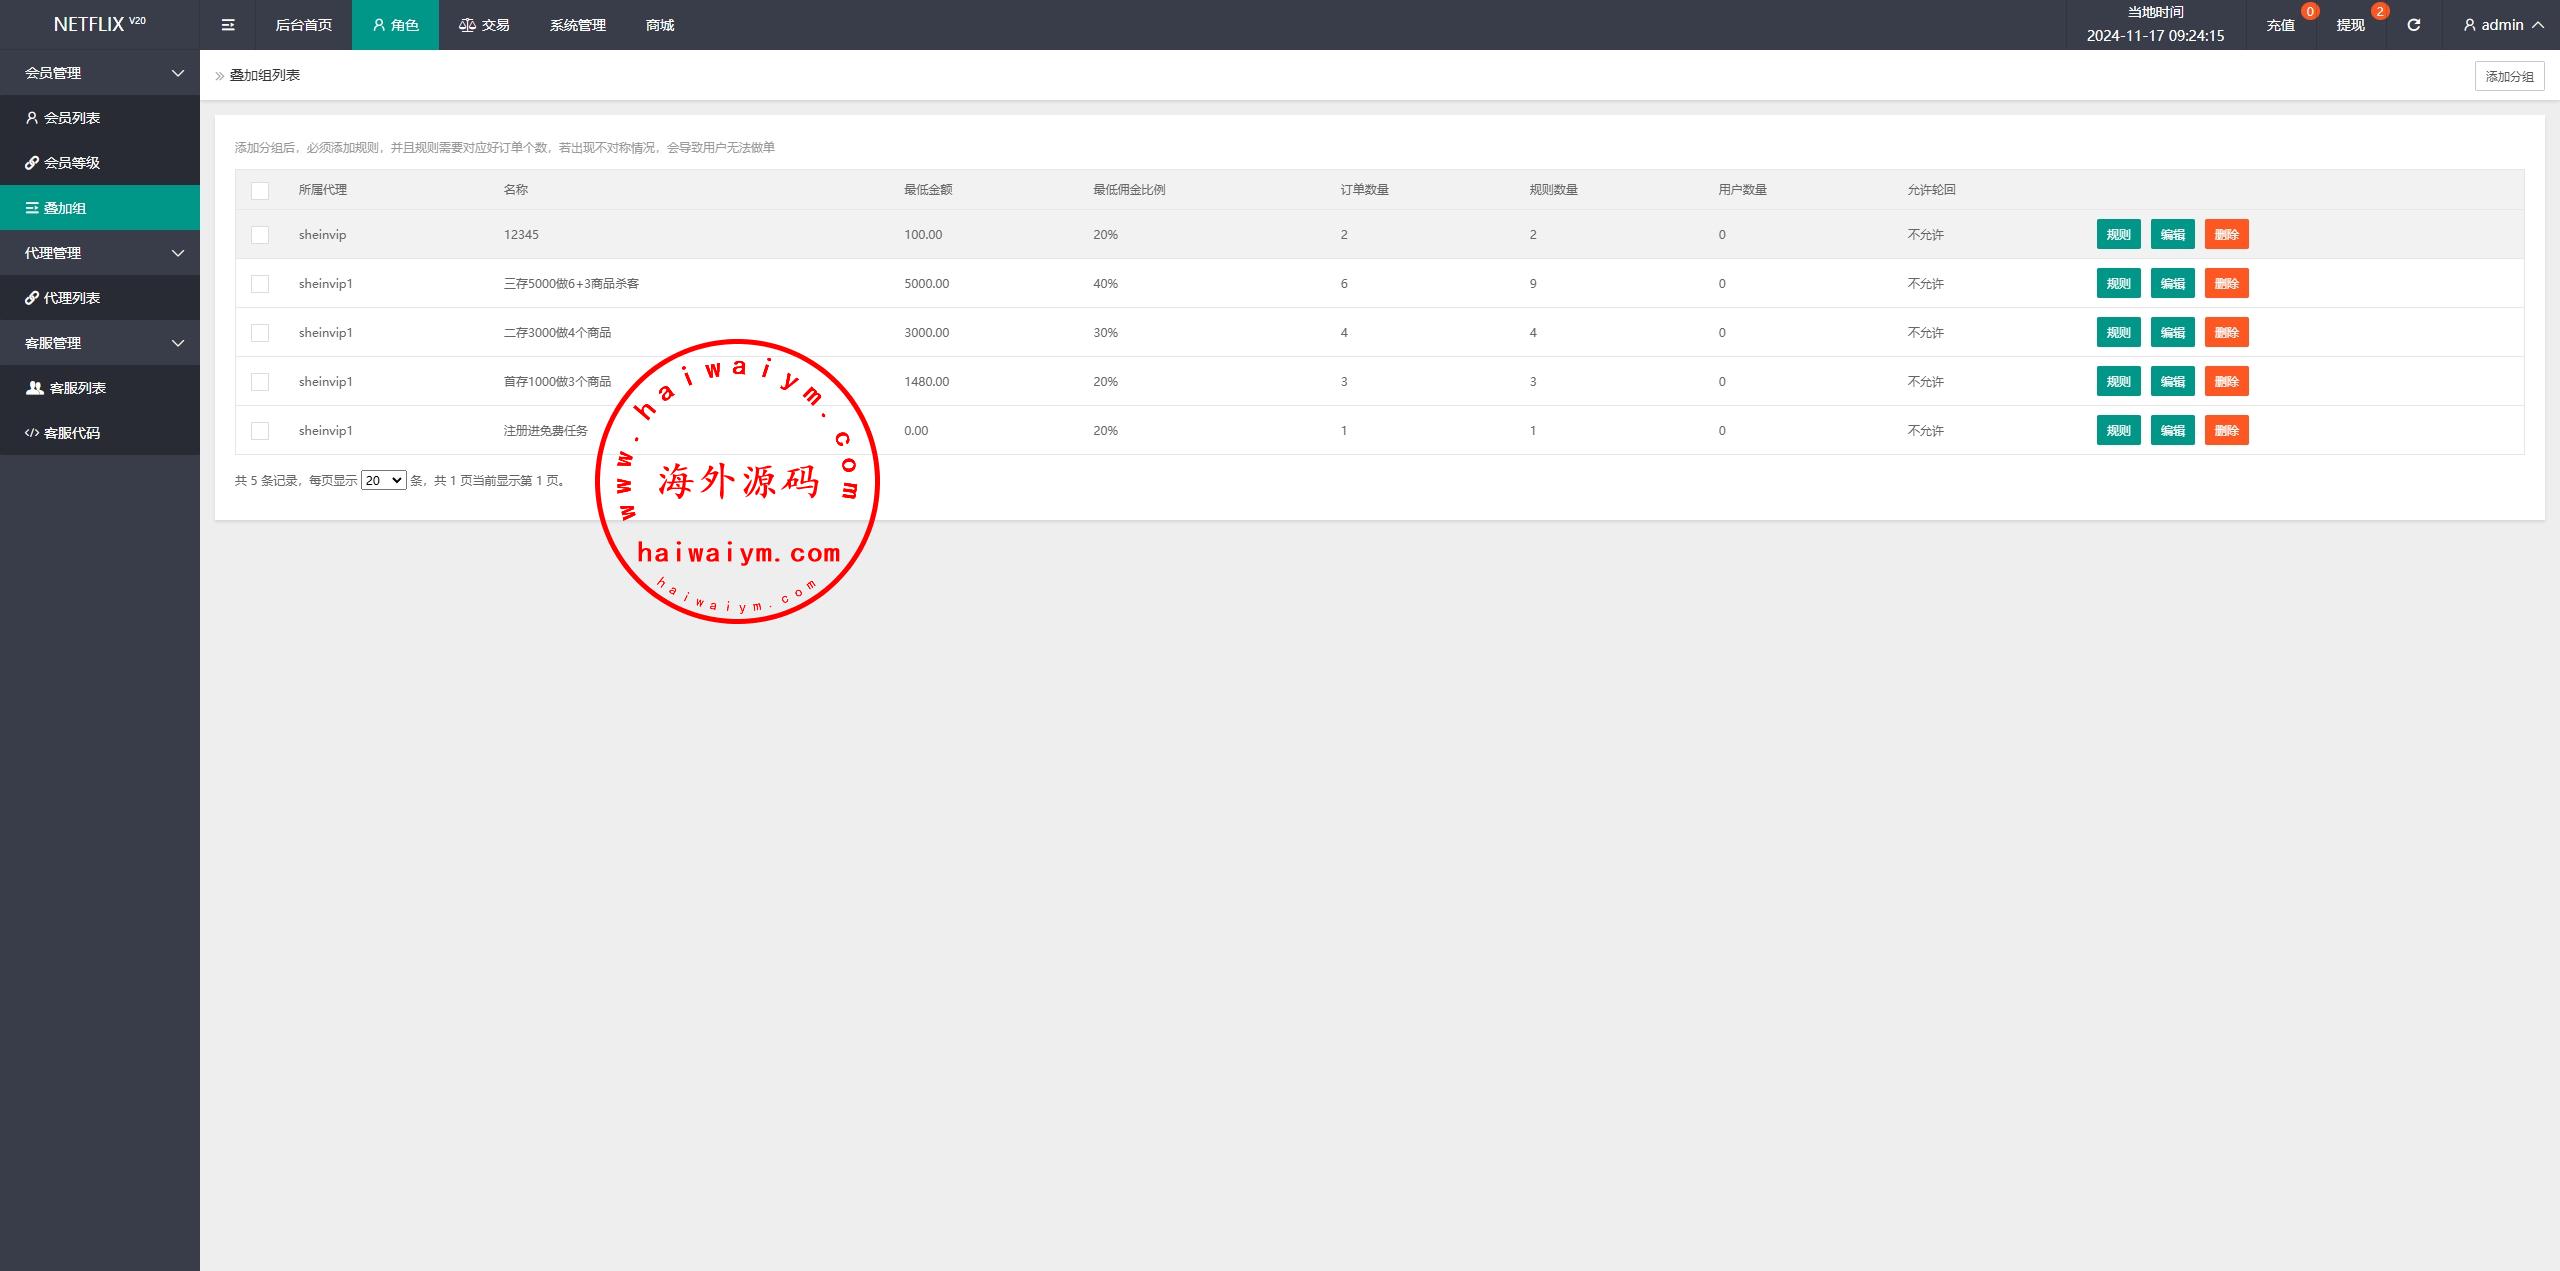Open the per-page count dropdown
Viewport: 2560px width, 1271px height.
click(383, 481)
